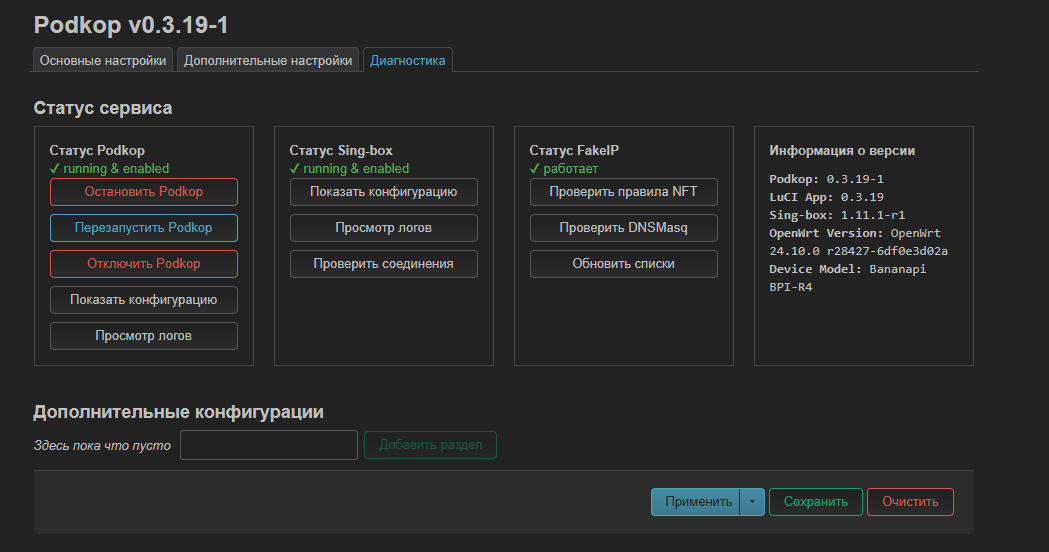
Task: Click the LuCI App: 0.3.19 version line
Action: pyautogui.click(x=826, y=197)
